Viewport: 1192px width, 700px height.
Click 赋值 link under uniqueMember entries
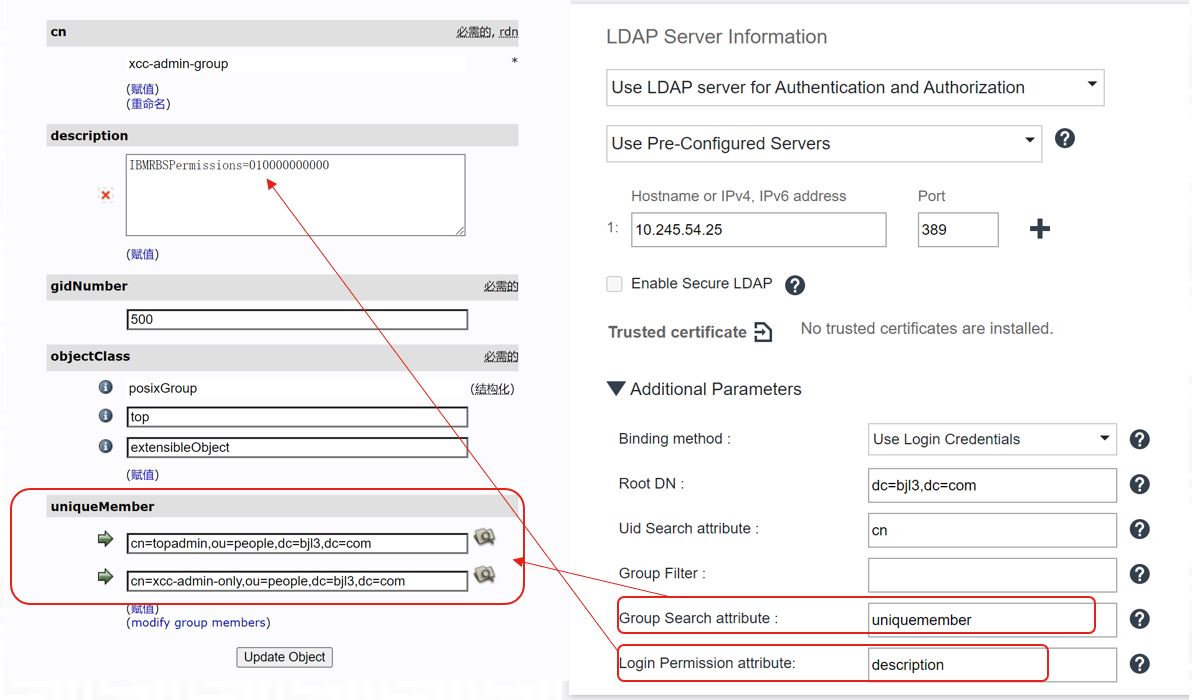pyautogui.click(x=142, y=609)
